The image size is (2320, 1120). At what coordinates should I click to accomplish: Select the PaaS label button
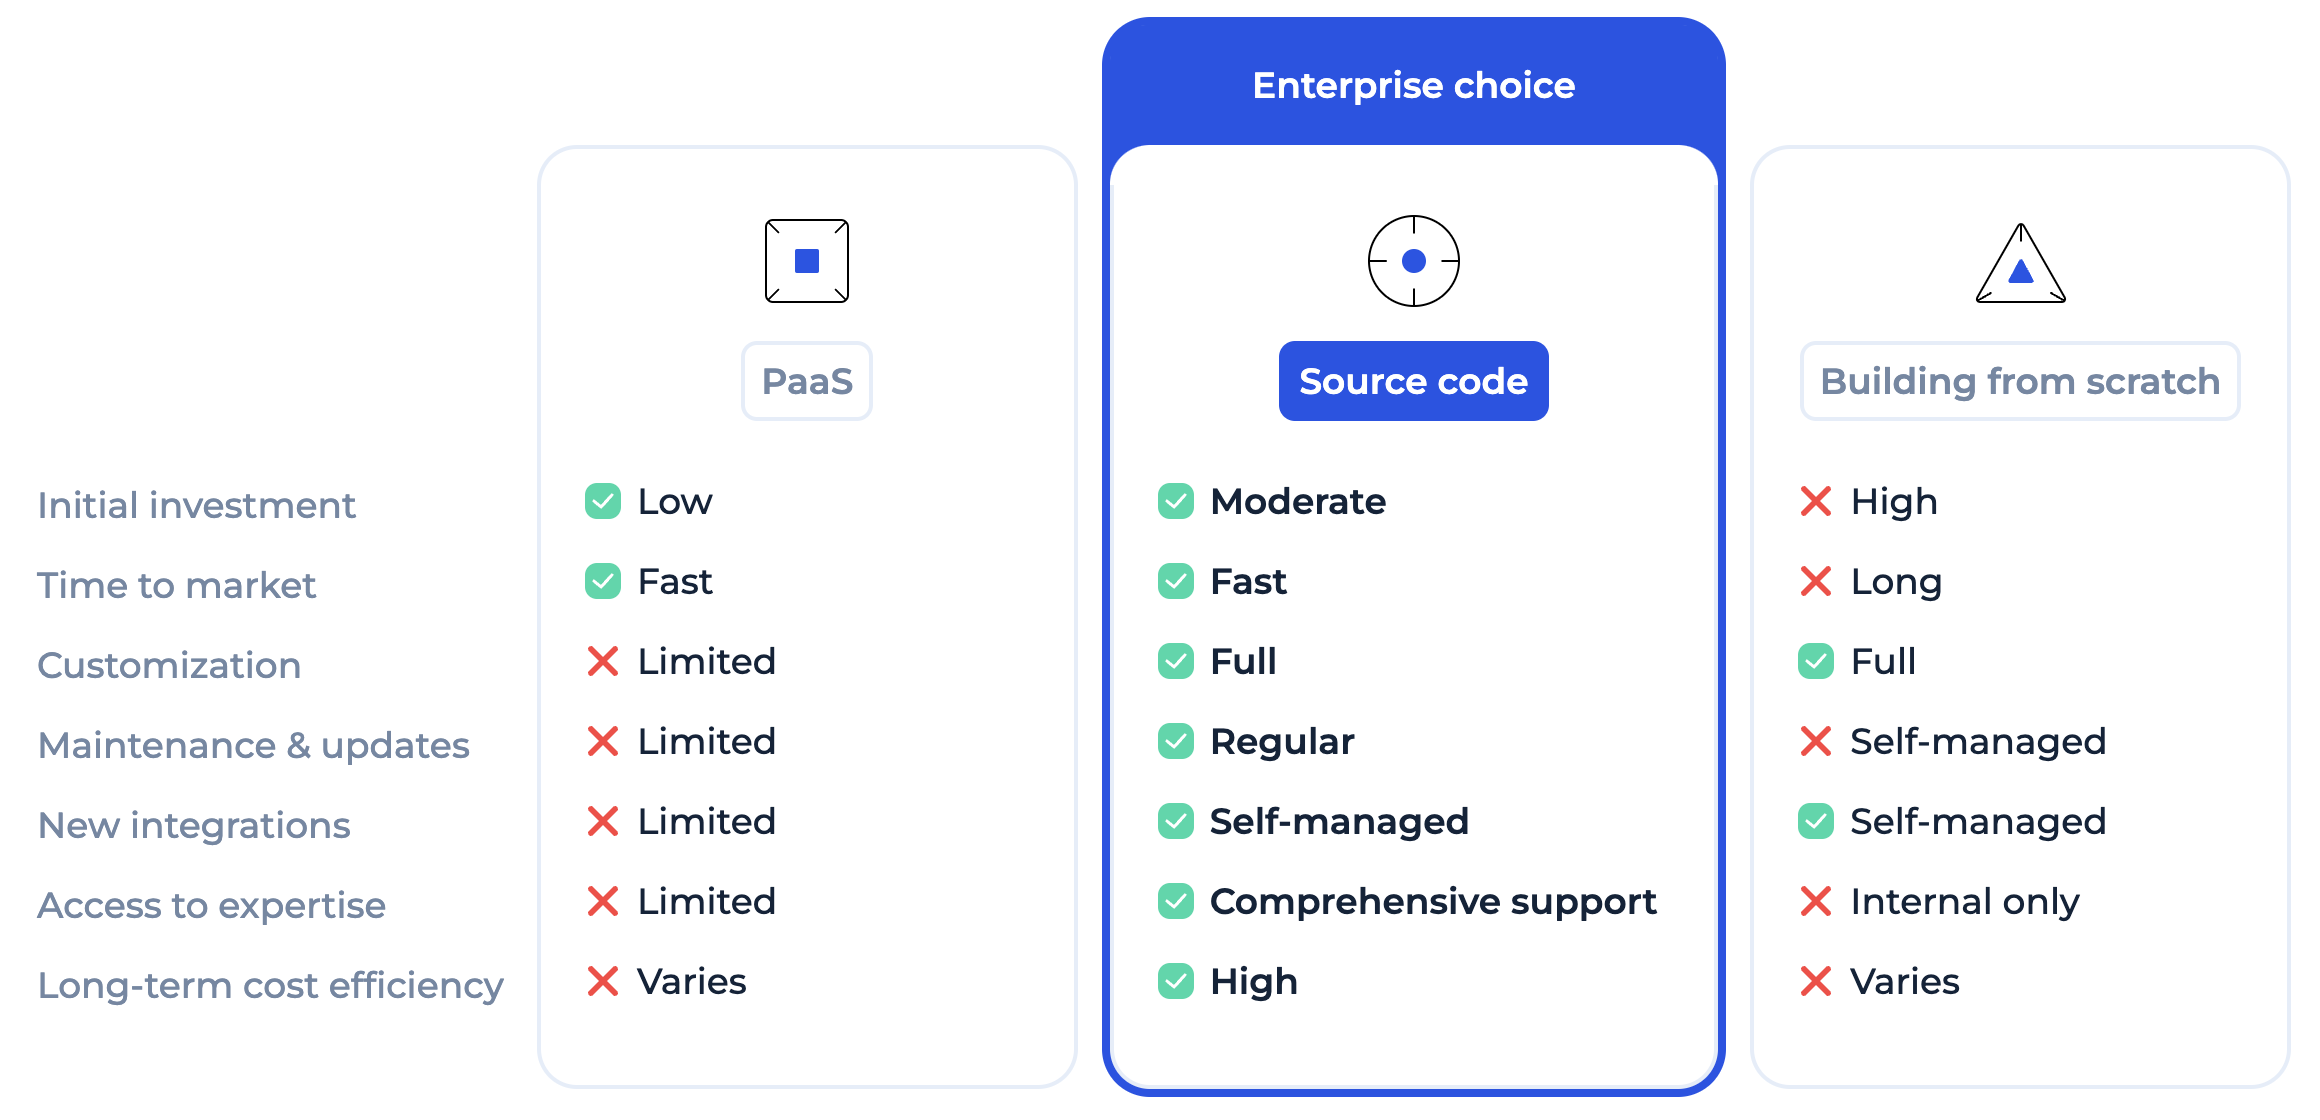(x=807, y=381)
